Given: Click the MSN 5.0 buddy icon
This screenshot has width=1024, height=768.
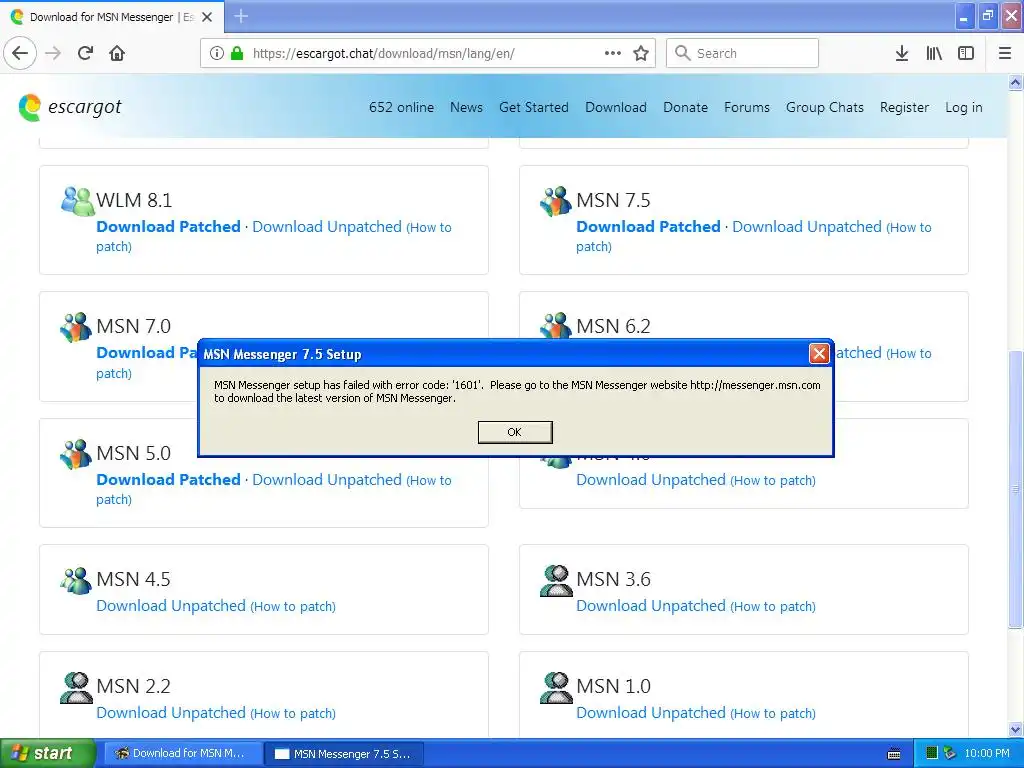Looking at the screenshot, I should pyautogui.click(x=76, y=454).
